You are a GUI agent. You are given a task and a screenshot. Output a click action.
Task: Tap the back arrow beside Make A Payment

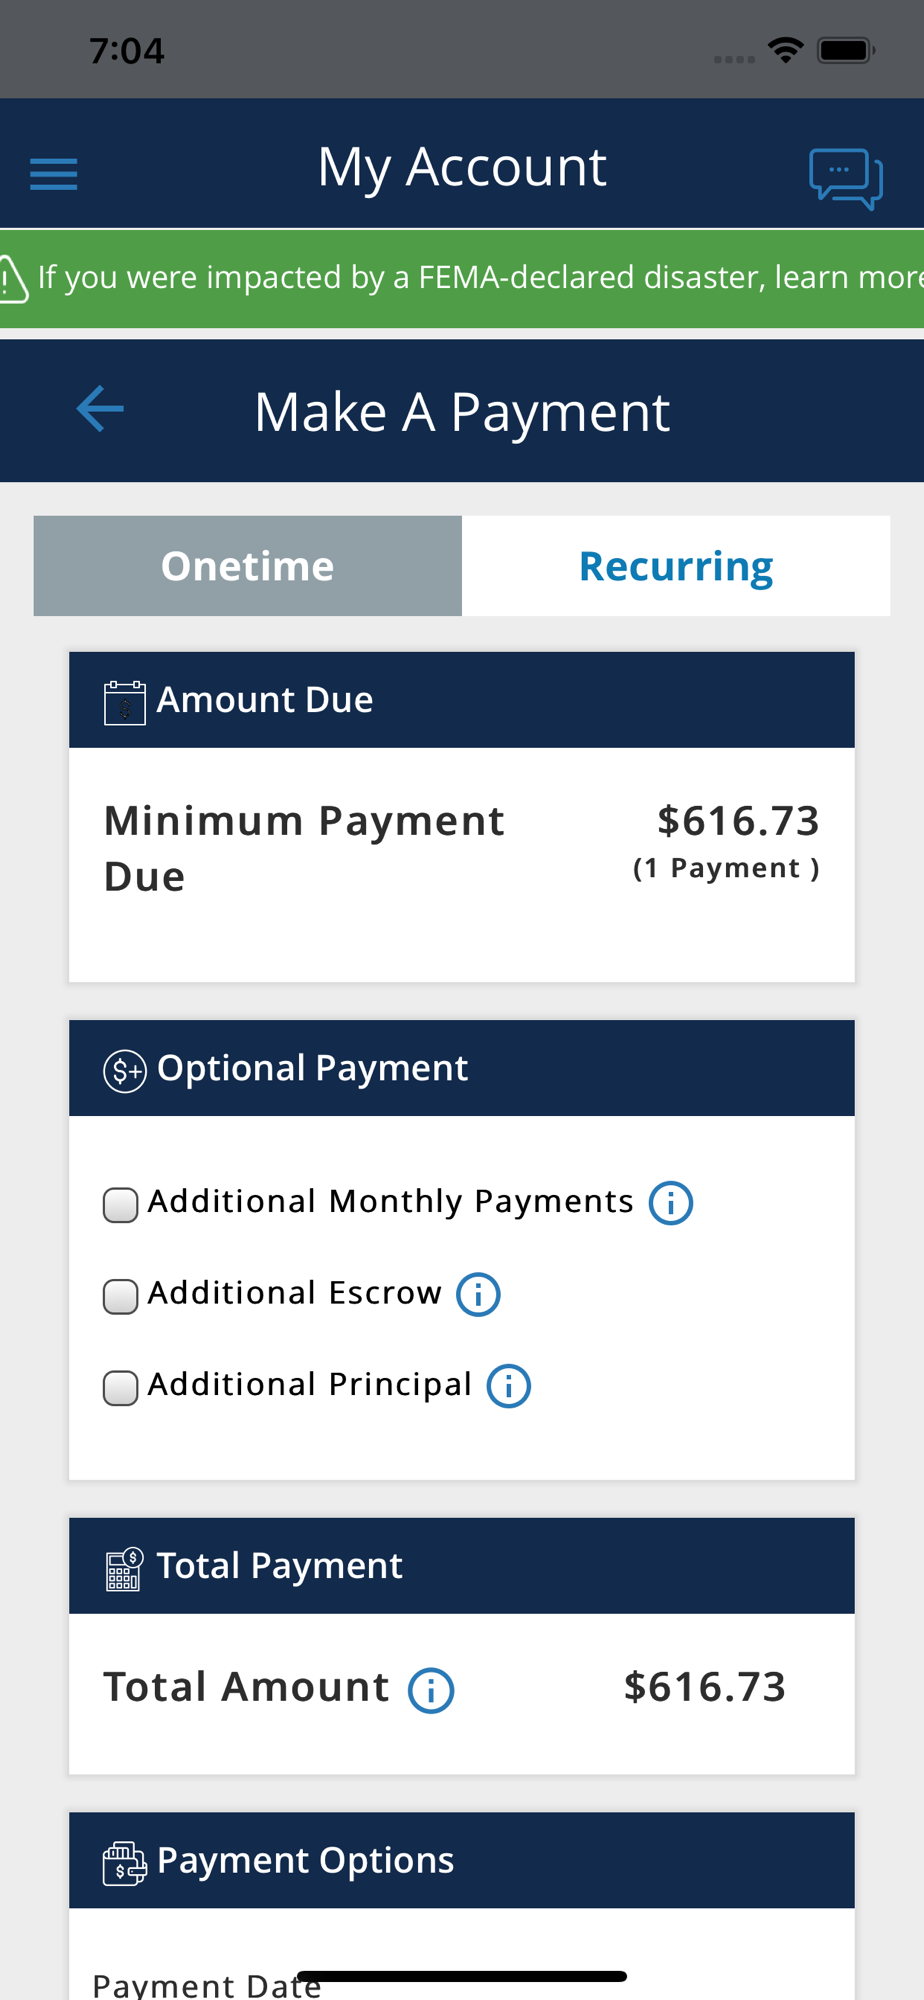coord(100,409)
